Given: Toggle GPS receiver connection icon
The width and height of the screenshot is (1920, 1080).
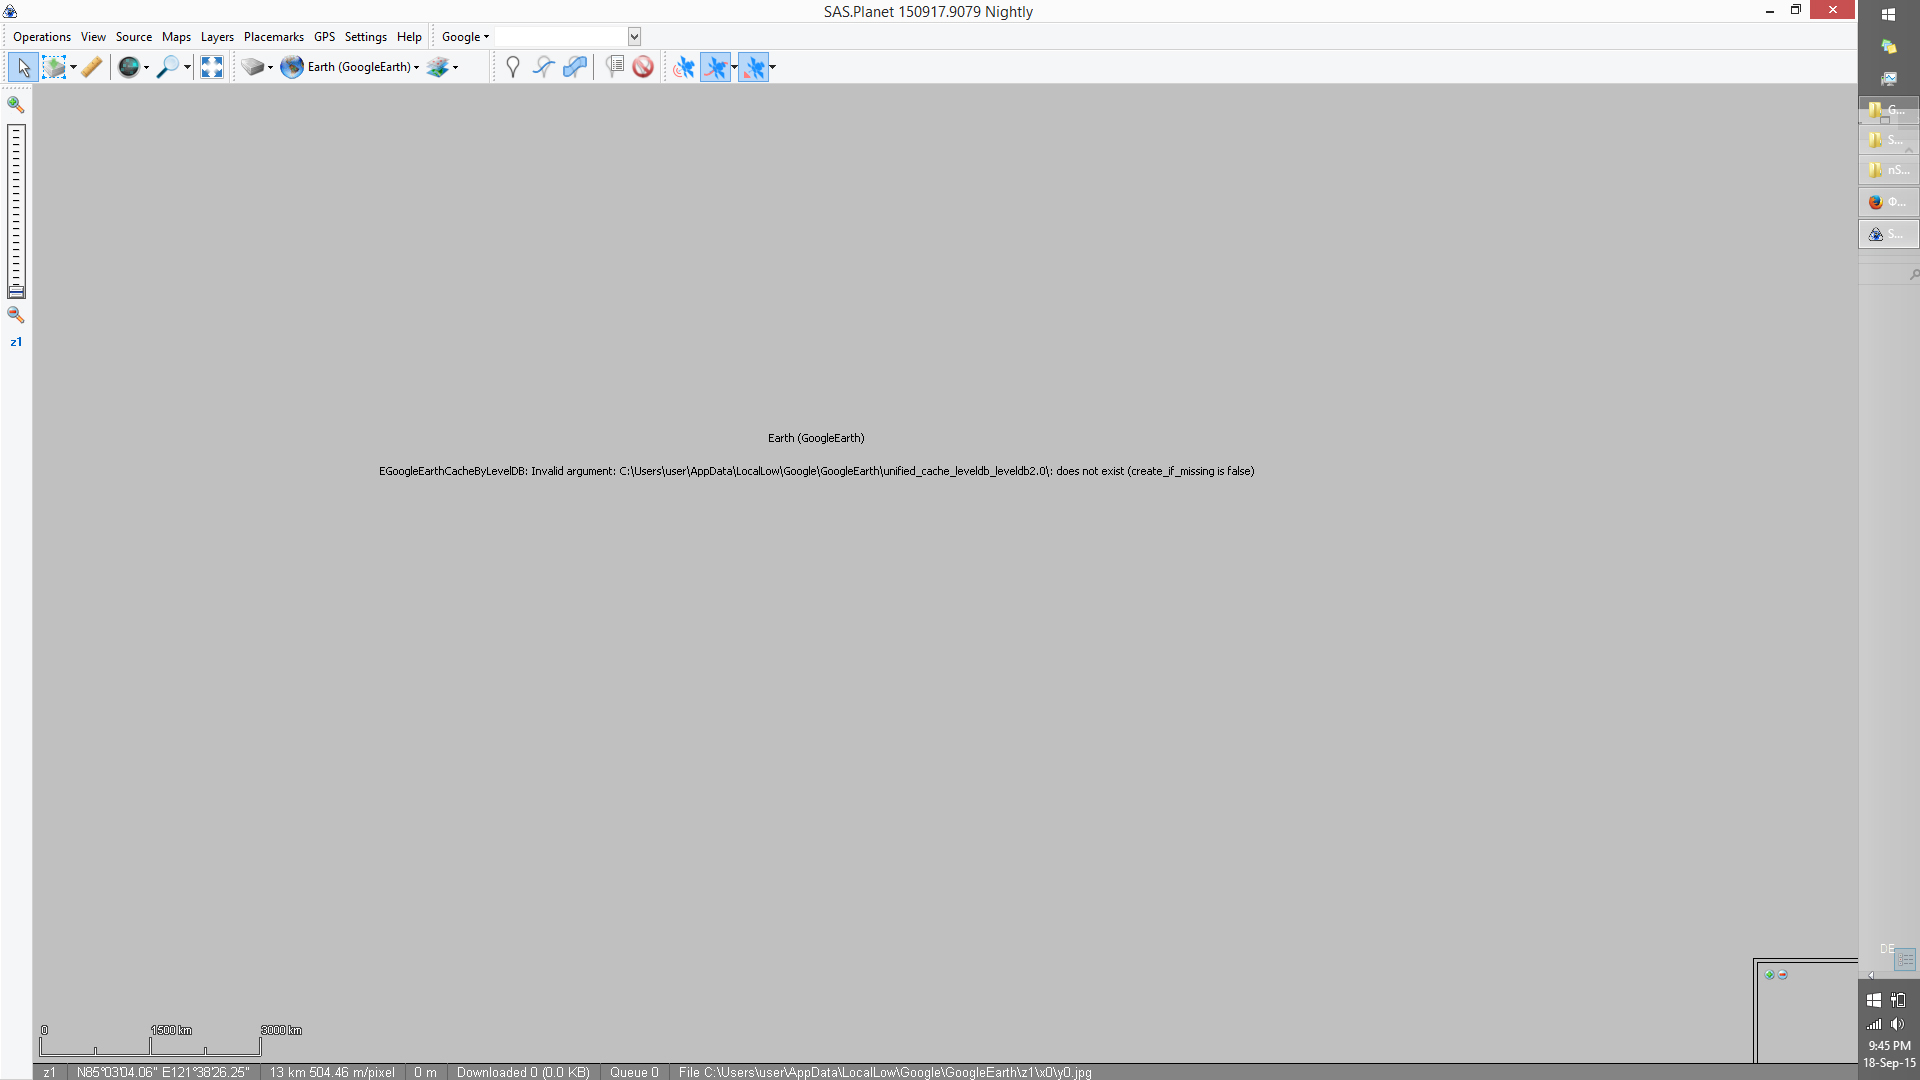Looking at the screenshot, I should pyautogui.click(x=684, y=67).
